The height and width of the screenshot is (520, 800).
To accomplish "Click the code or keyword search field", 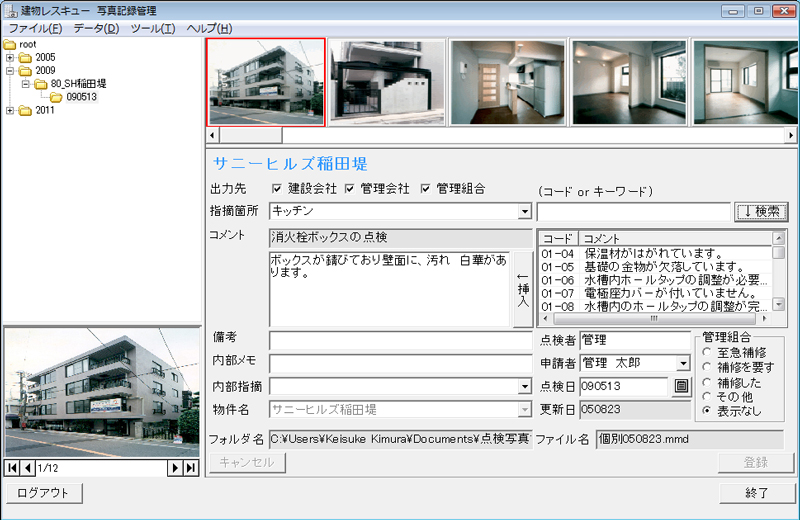I will pos(634,212).
